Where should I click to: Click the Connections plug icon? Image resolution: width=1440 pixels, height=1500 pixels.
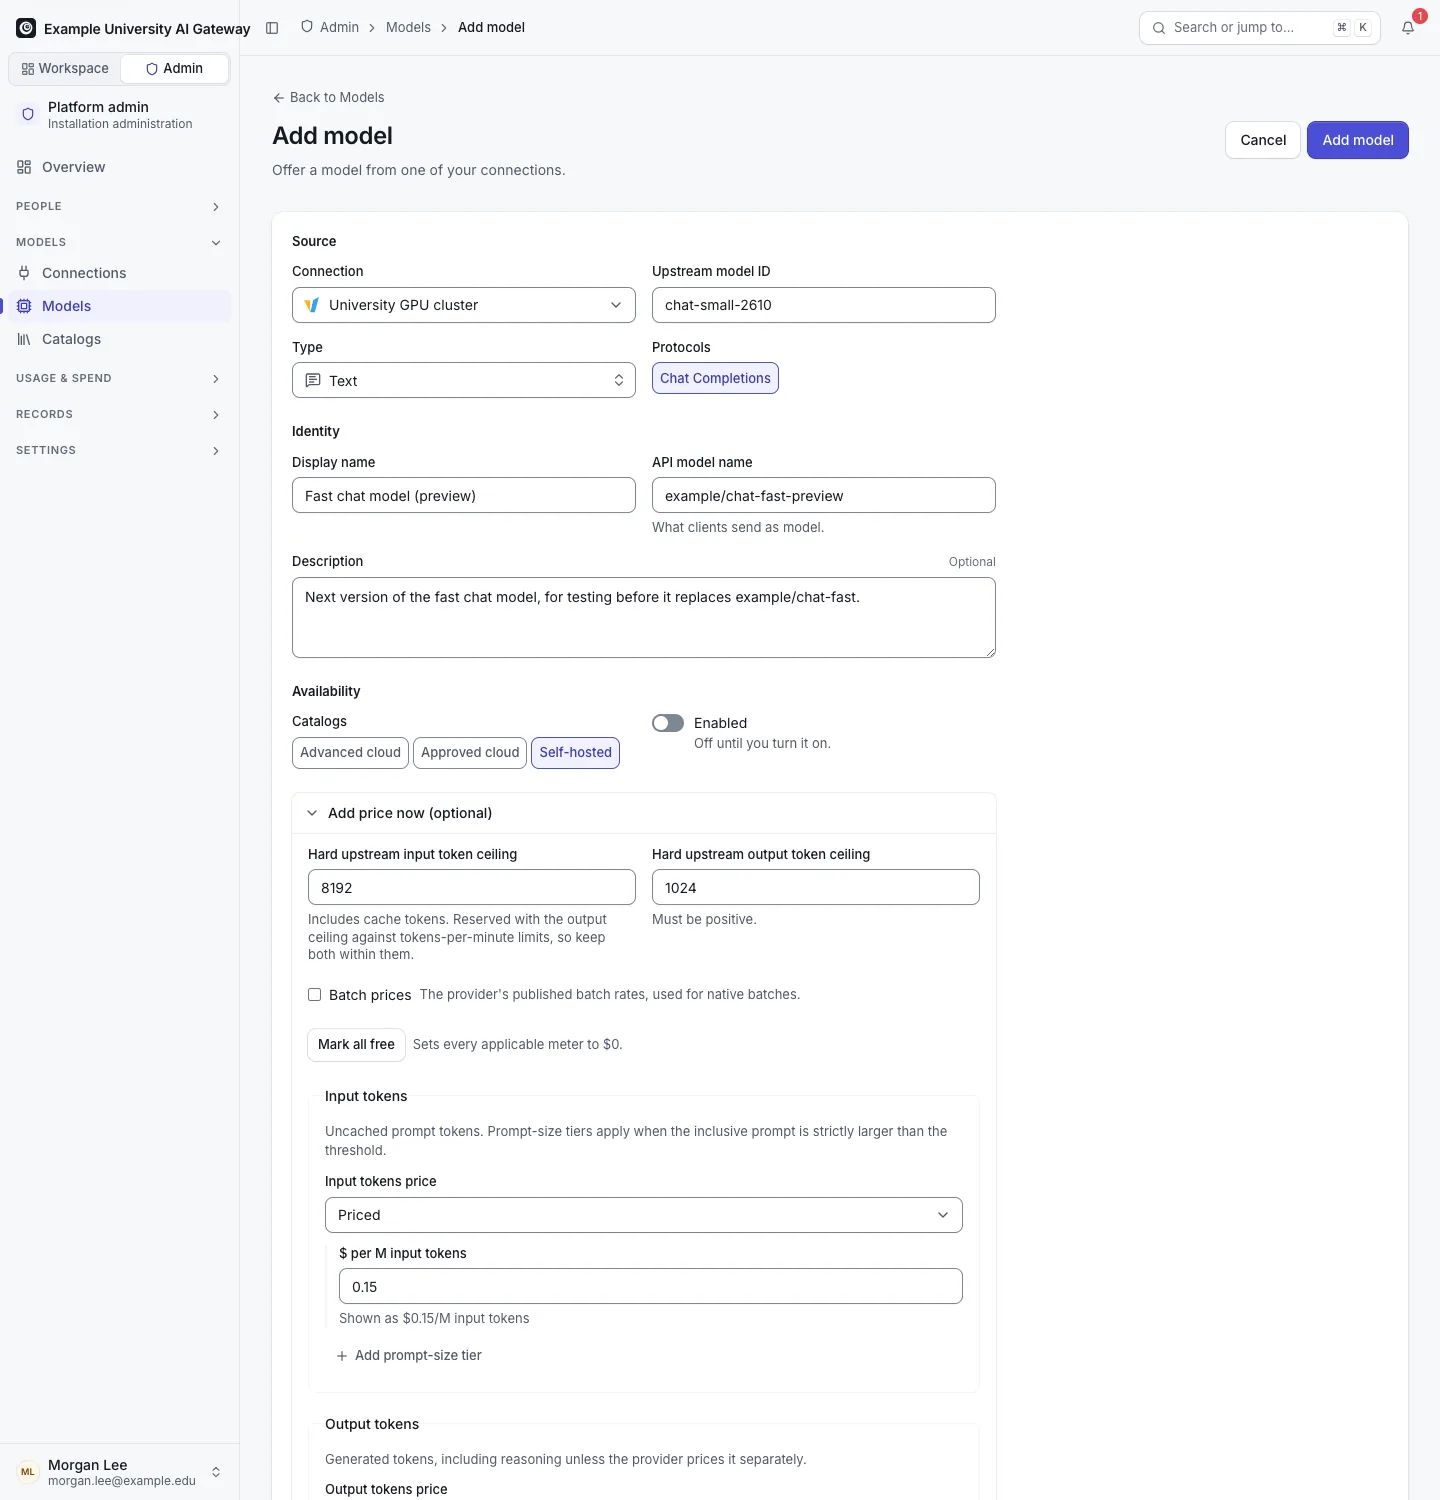tap(24, 273)
